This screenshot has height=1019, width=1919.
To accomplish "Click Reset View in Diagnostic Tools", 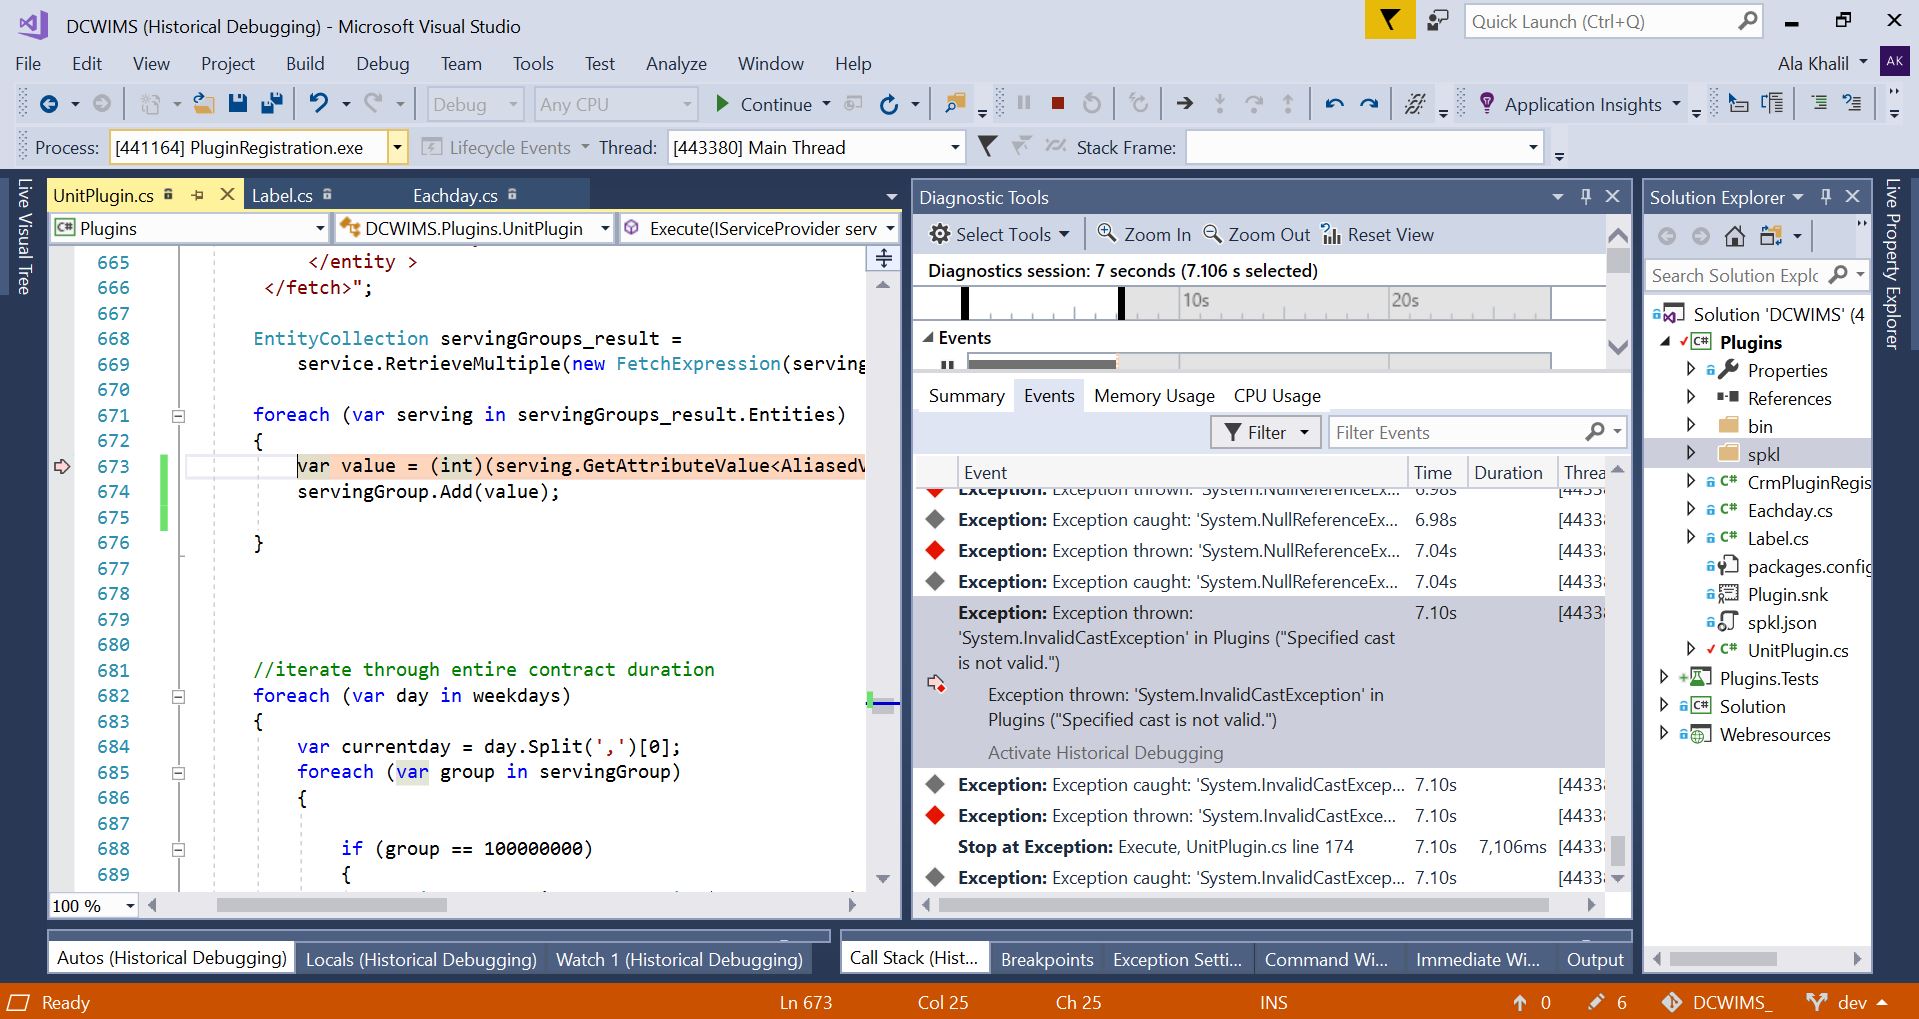I will 1378,234.
